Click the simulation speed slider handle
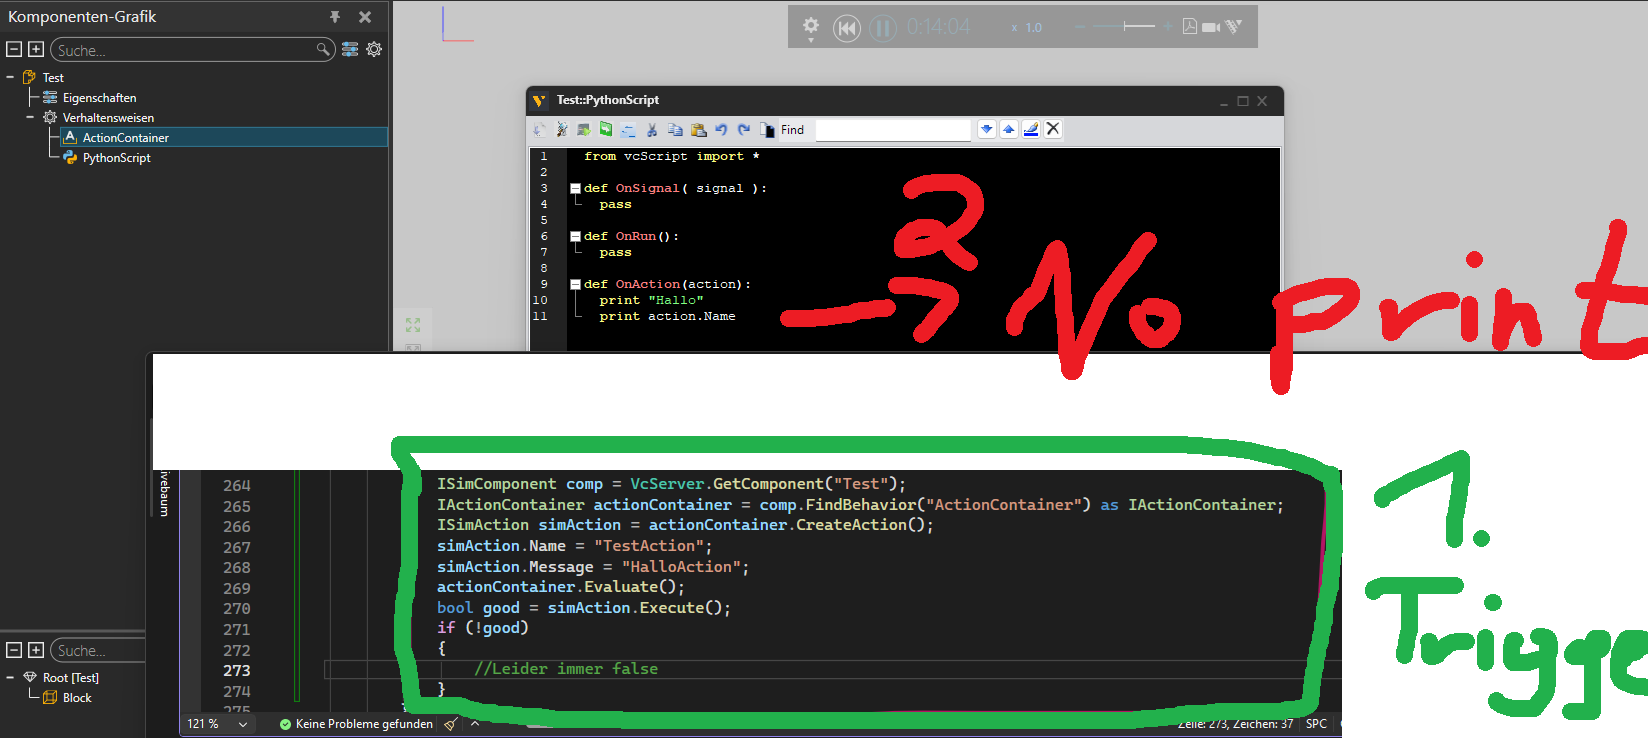The height and width of the screenshot is (738, 1648). [x=1125, y=27]
